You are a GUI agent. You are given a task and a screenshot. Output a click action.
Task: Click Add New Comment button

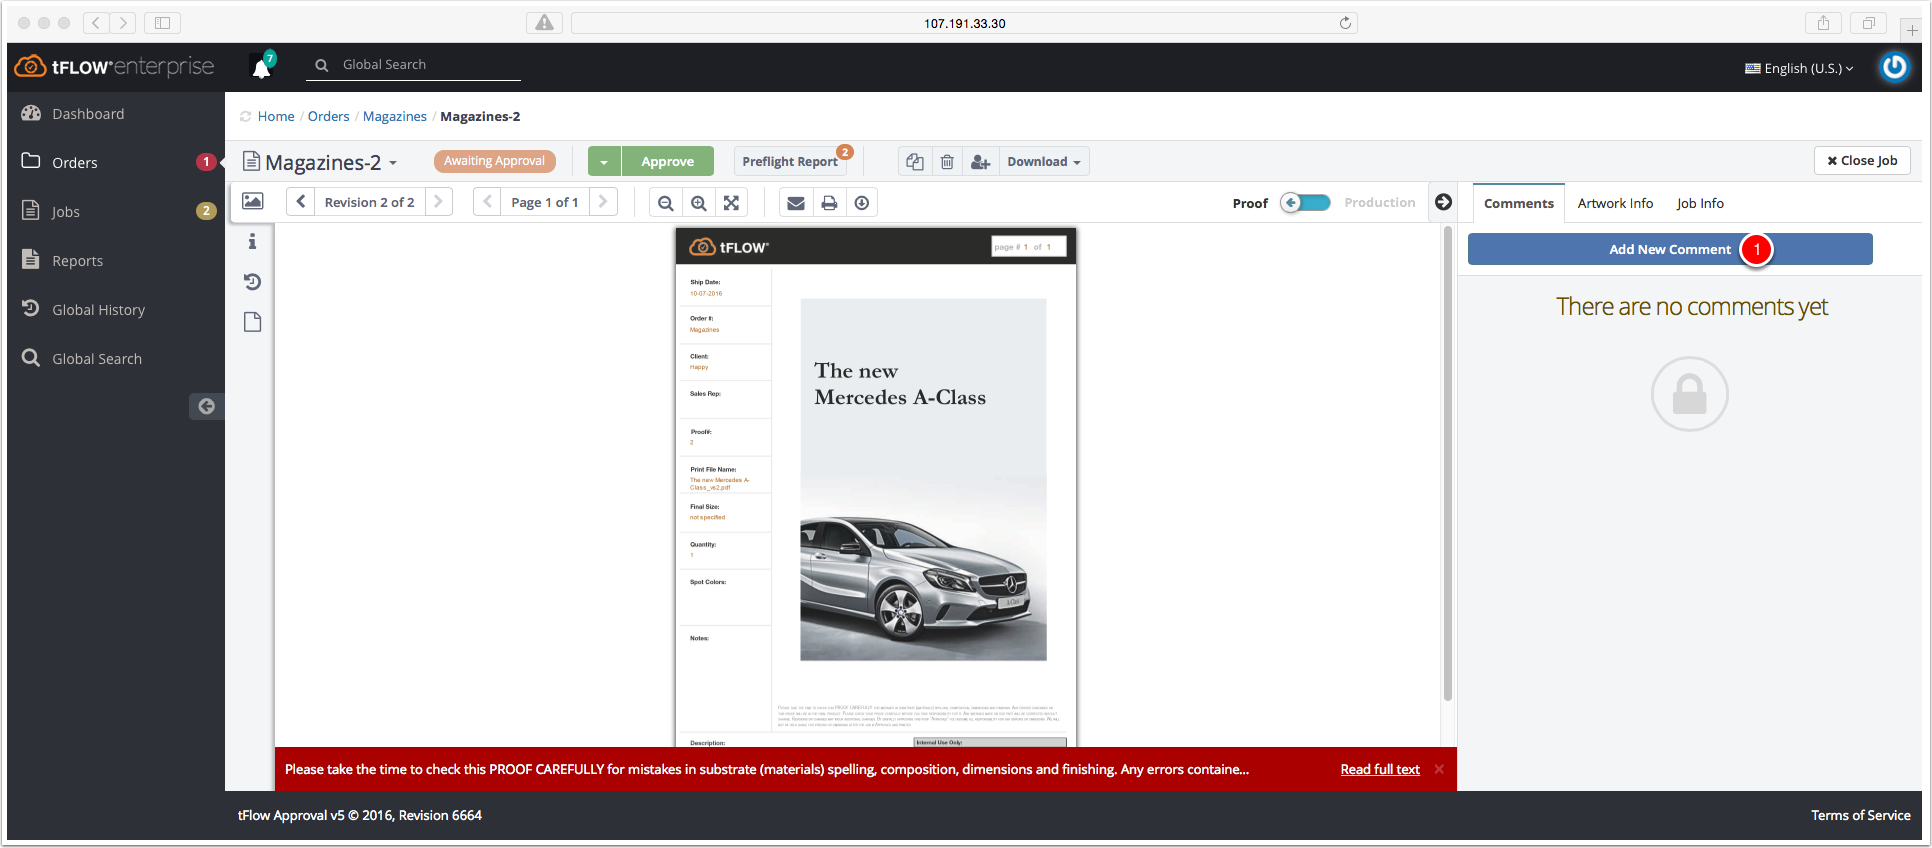(1670, 249)
